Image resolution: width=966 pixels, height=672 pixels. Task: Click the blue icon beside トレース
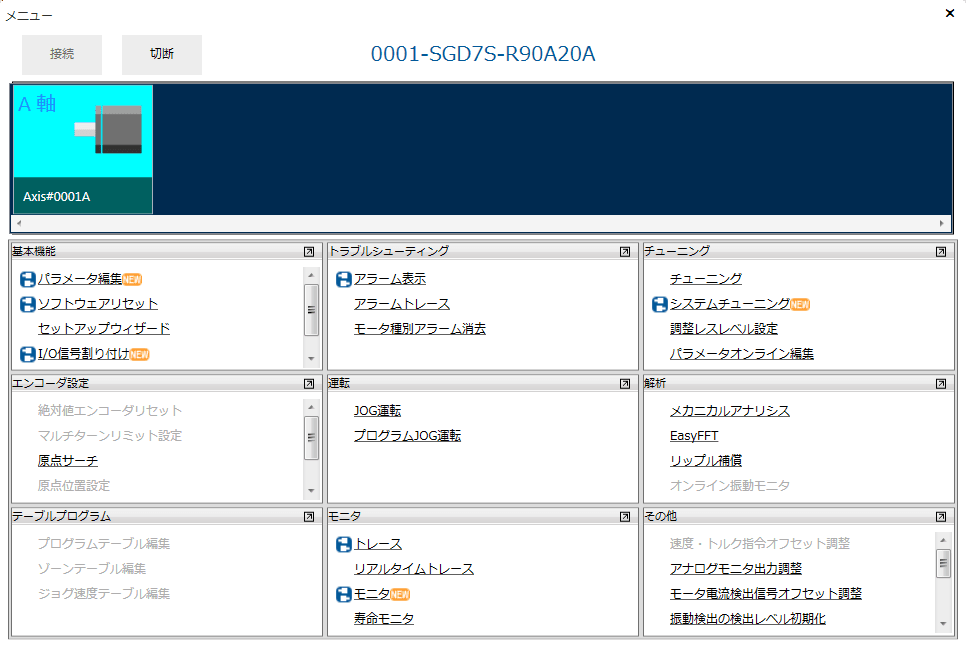(343, 544)
